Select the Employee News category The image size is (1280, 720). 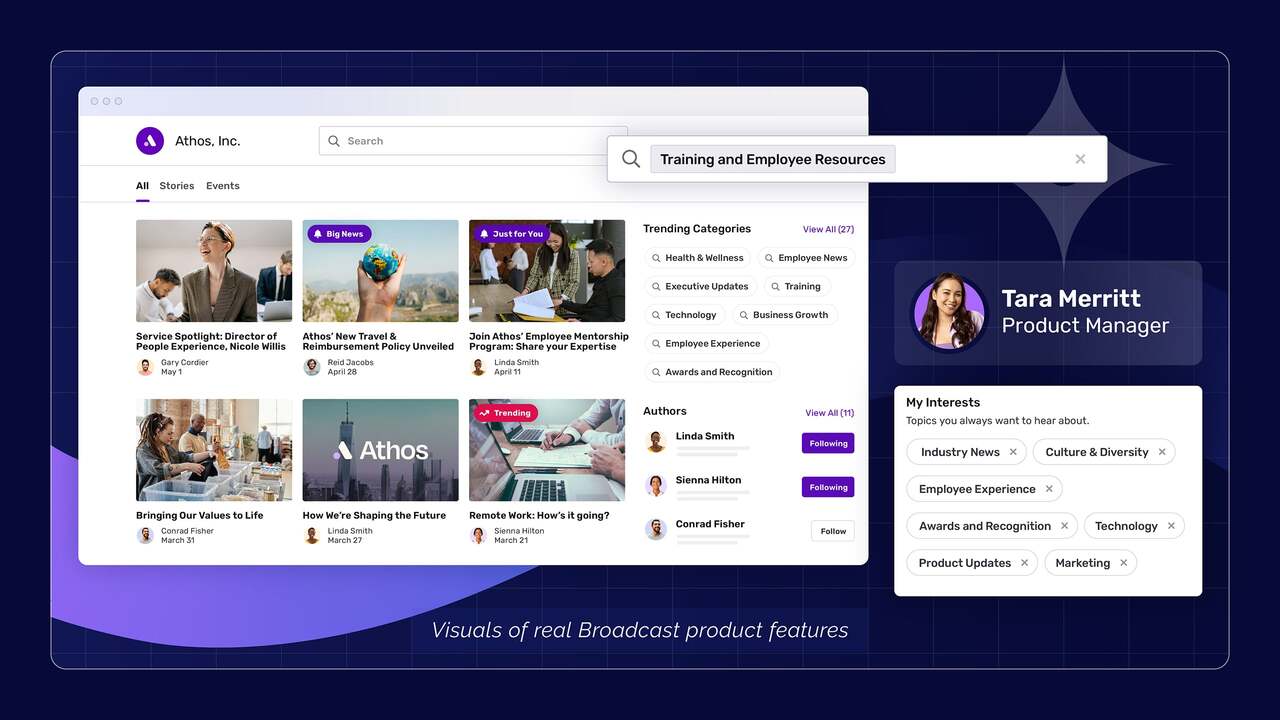click(x=806, y=258)
